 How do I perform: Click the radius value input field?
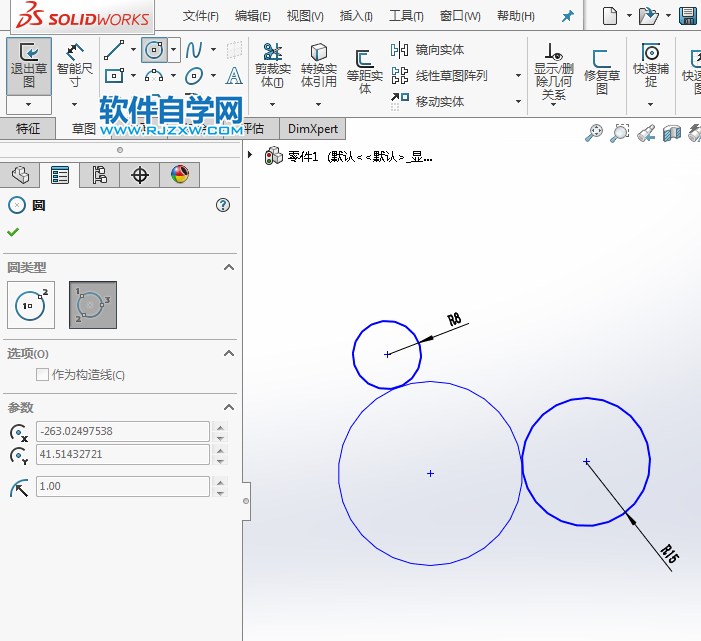click(122, 486)
